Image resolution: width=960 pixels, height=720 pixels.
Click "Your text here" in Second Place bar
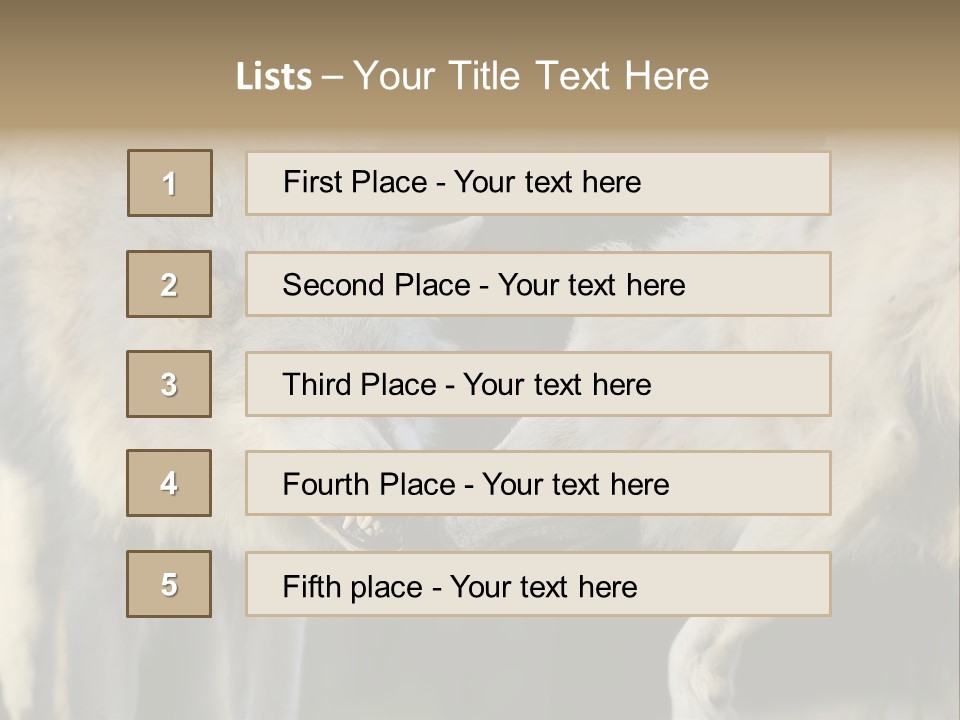591,285
